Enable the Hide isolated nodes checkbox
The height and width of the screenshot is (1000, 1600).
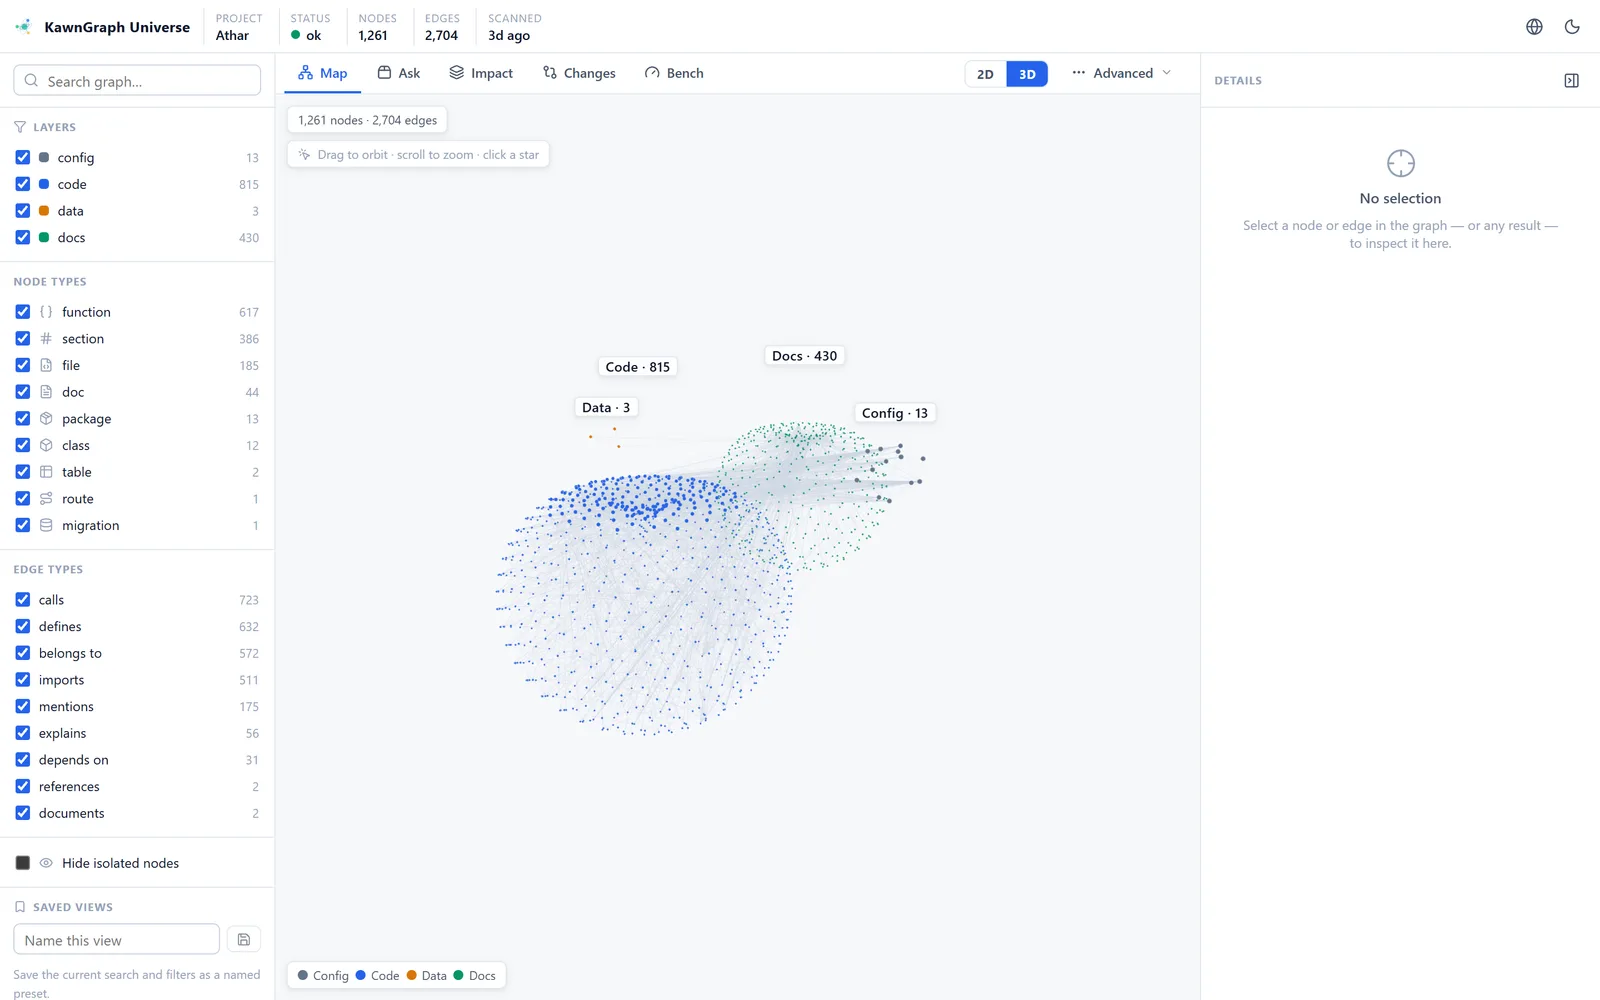click(x=23, y=863)
